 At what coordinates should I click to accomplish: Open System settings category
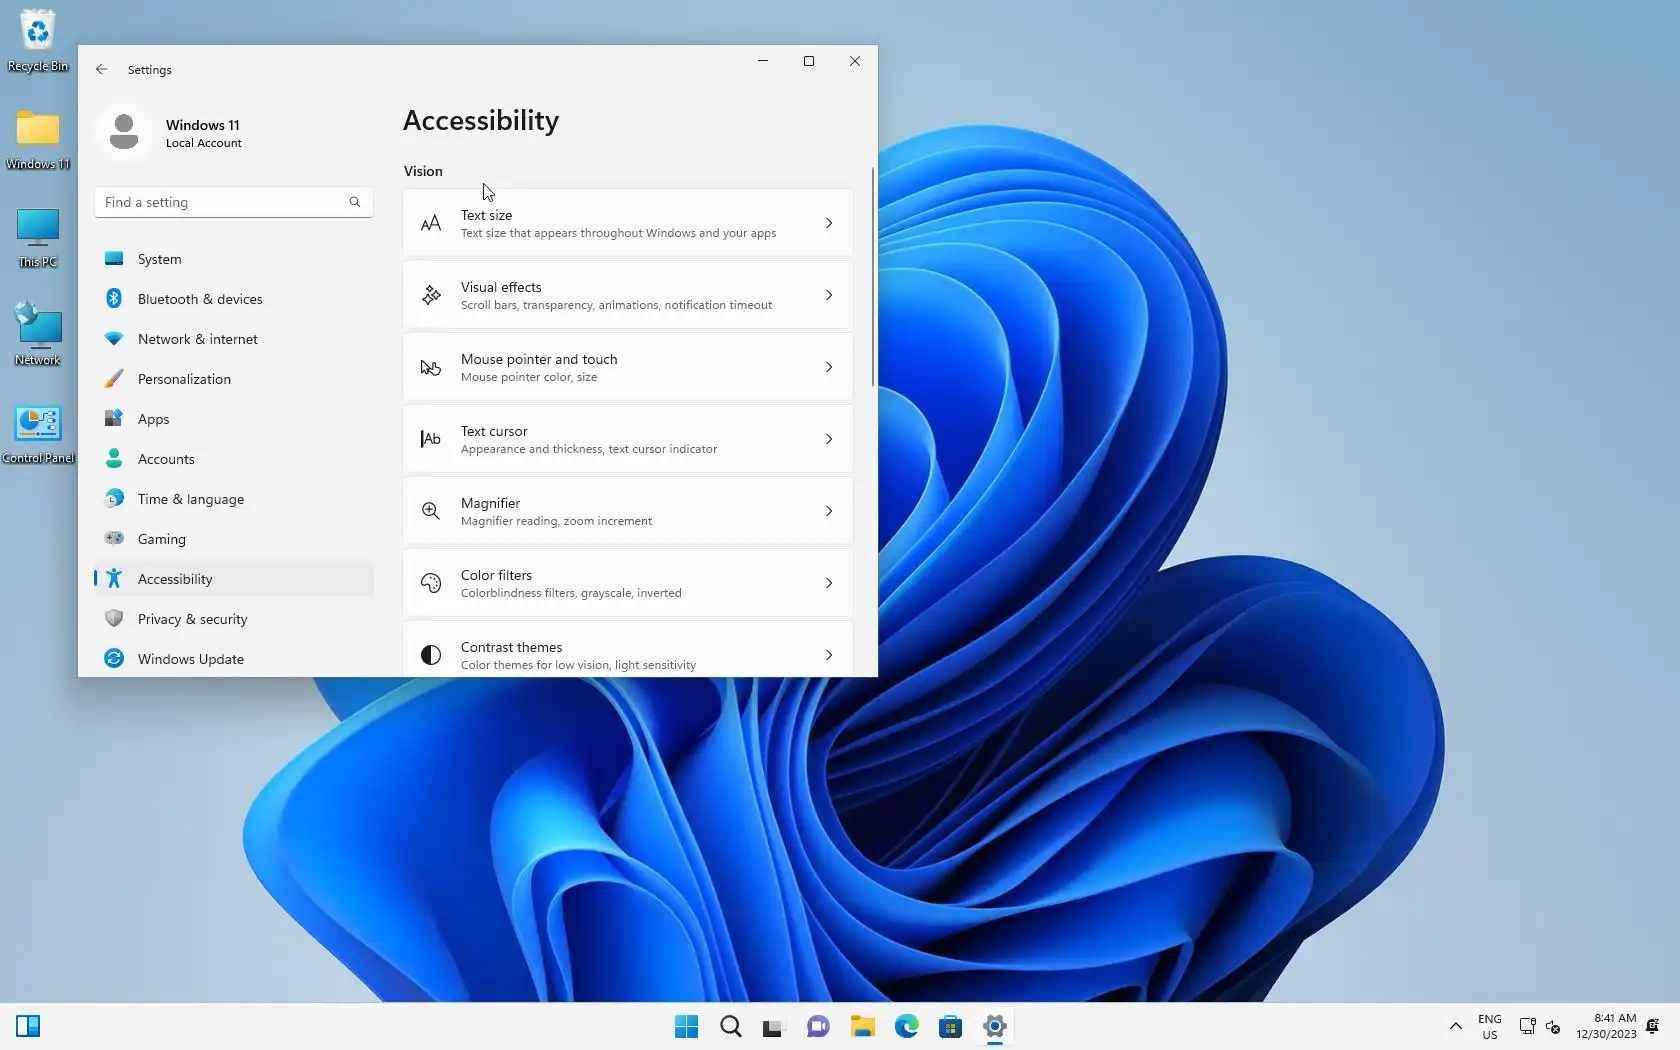pos(234,259)
